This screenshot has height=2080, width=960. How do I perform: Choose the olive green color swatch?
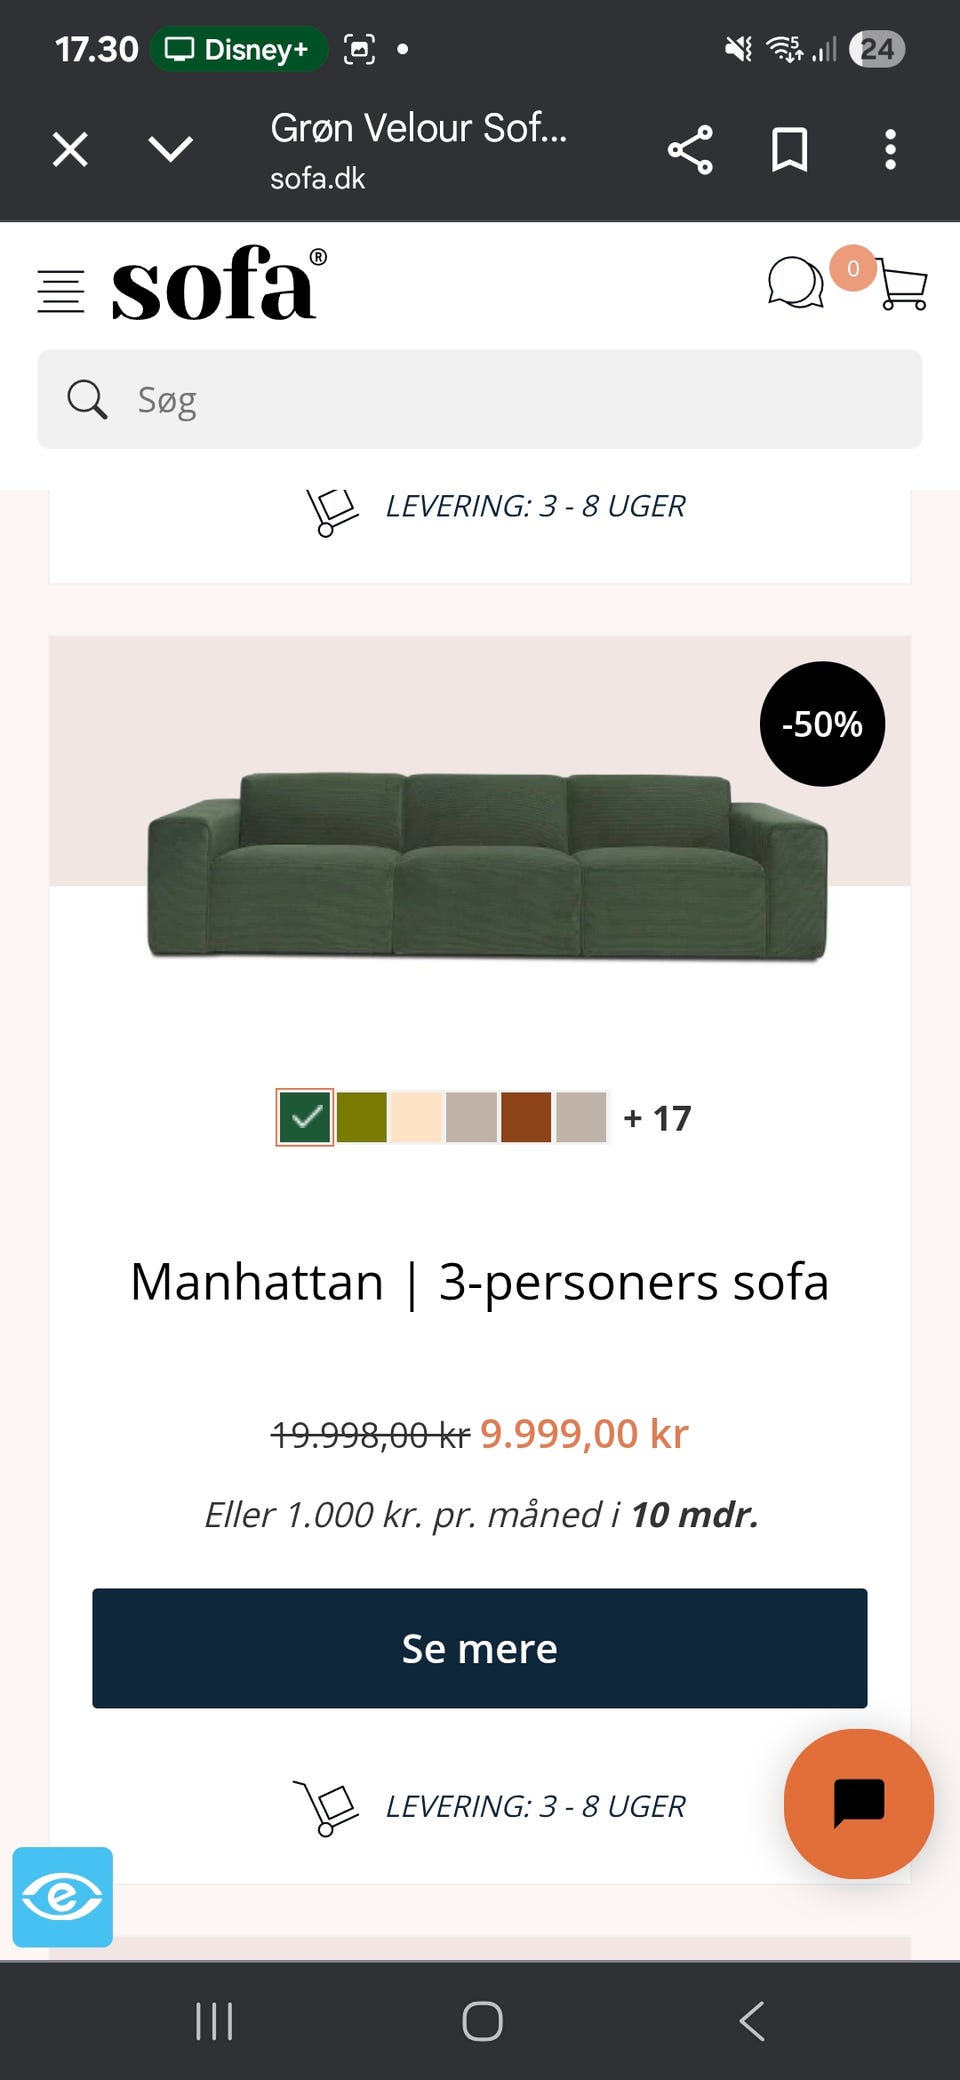click(361, 1117)
